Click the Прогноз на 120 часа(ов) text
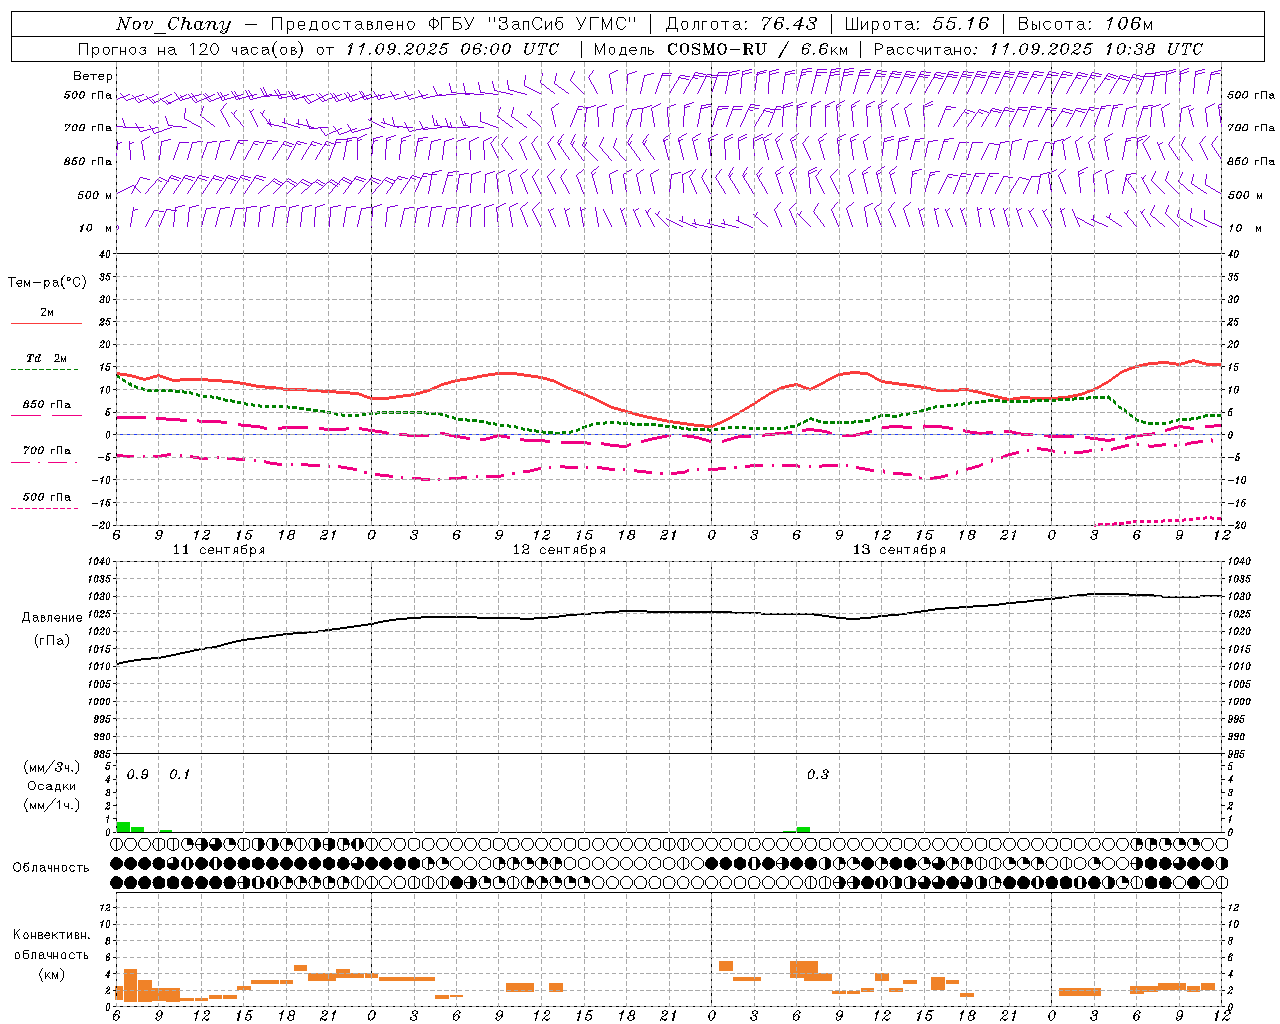The width and height of the screenshot is (1280, 1024). (x=192, y=49)
